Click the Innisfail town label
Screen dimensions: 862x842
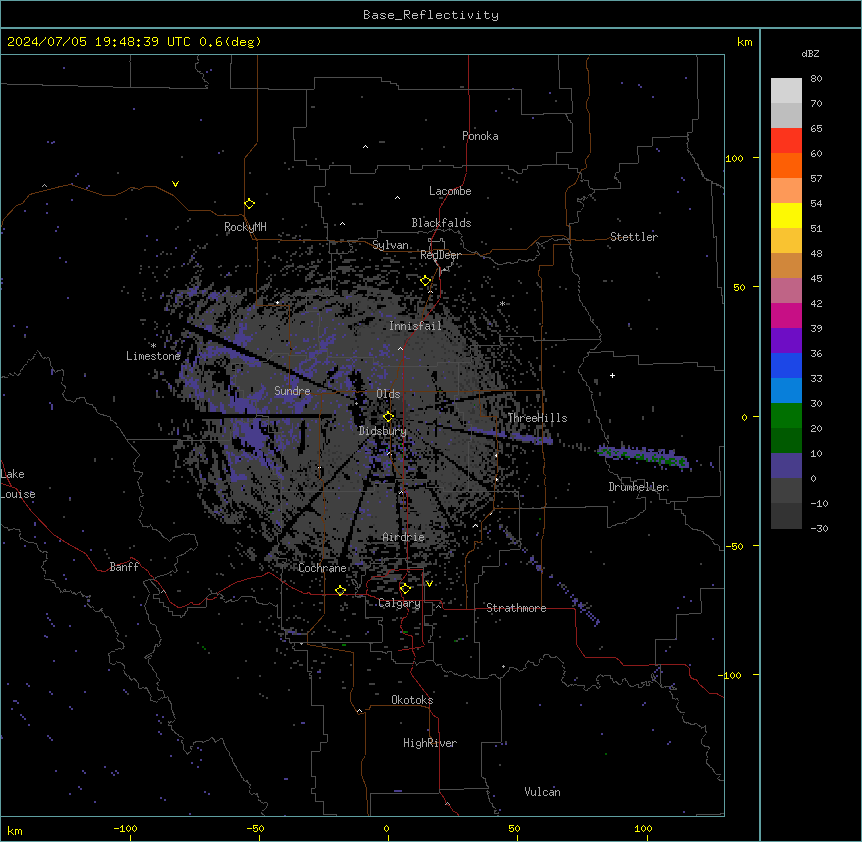[415, 326]
